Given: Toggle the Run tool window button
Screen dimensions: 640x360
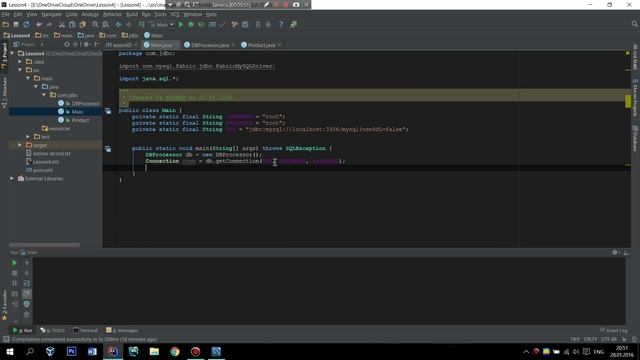Looking at the screenshot, I should [x=22, y=330].
